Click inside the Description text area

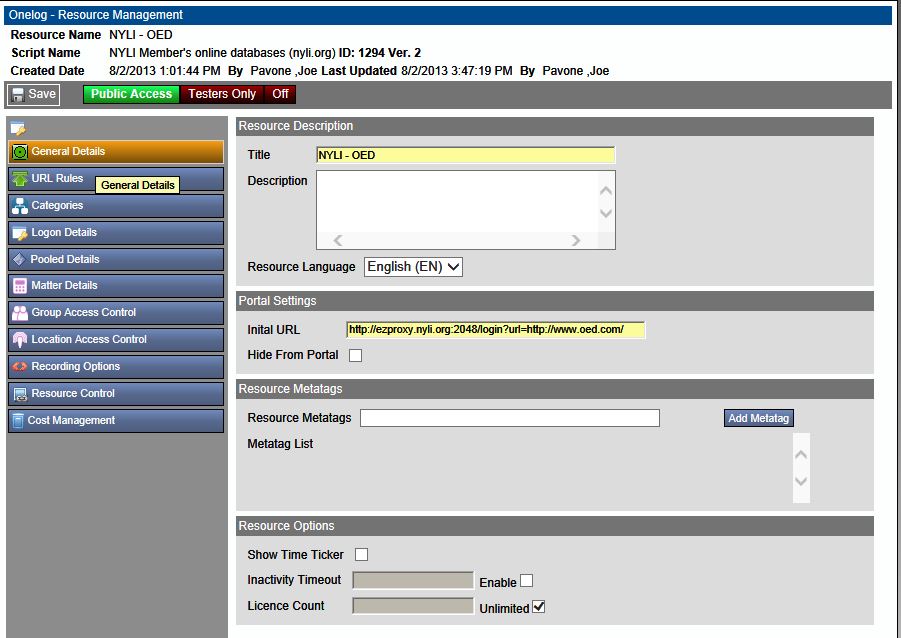coord(457,201)
